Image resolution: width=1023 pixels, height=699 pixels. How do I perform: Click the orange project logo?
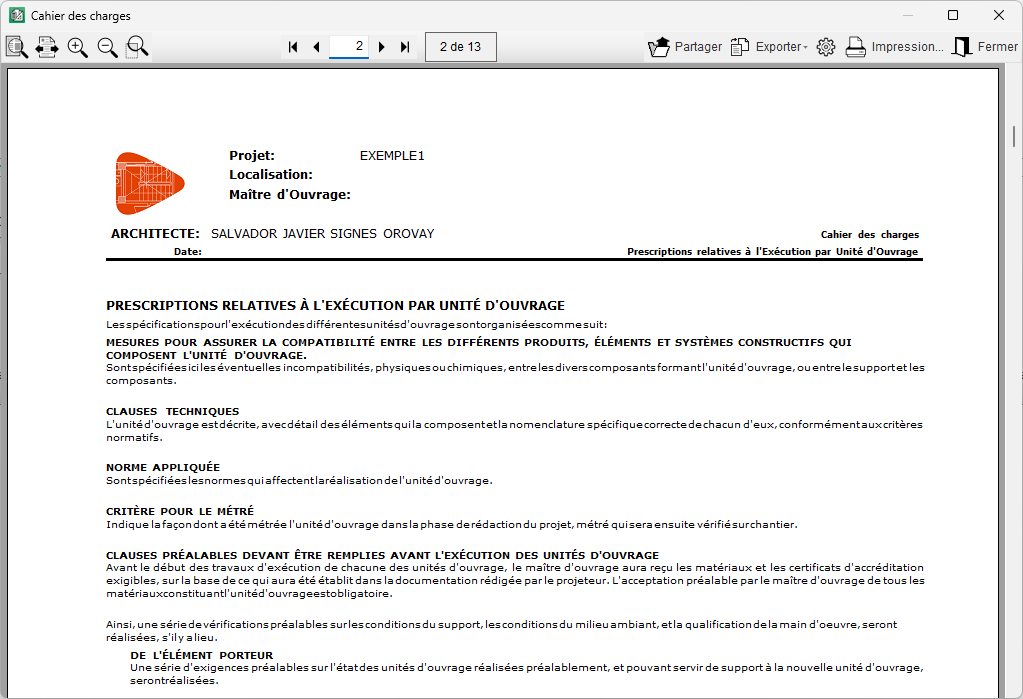(150, 183)
